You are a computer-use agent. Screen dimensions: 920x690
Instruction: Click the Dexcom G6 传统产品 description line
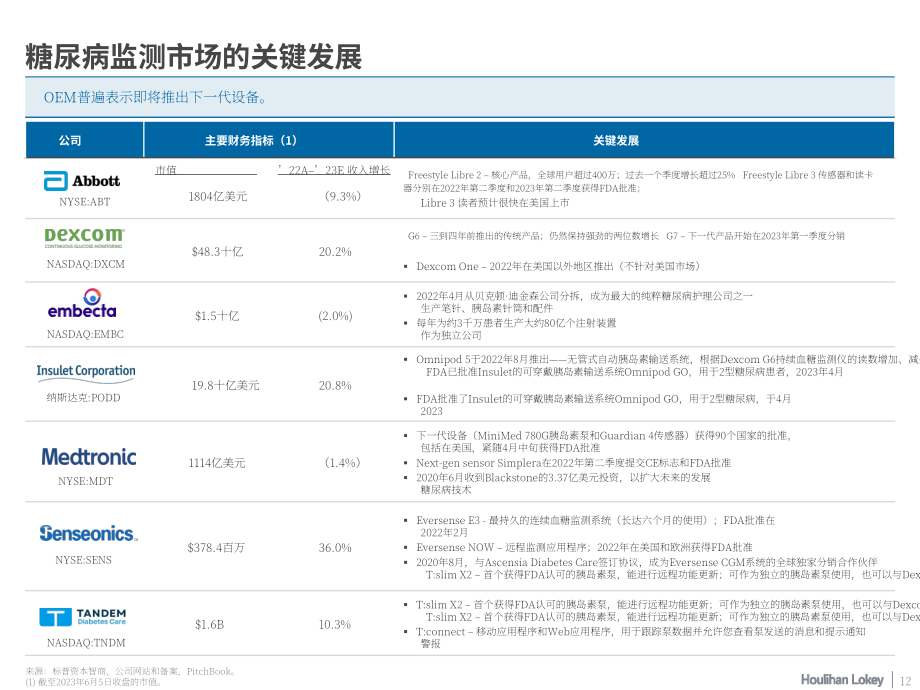point(626,236)
